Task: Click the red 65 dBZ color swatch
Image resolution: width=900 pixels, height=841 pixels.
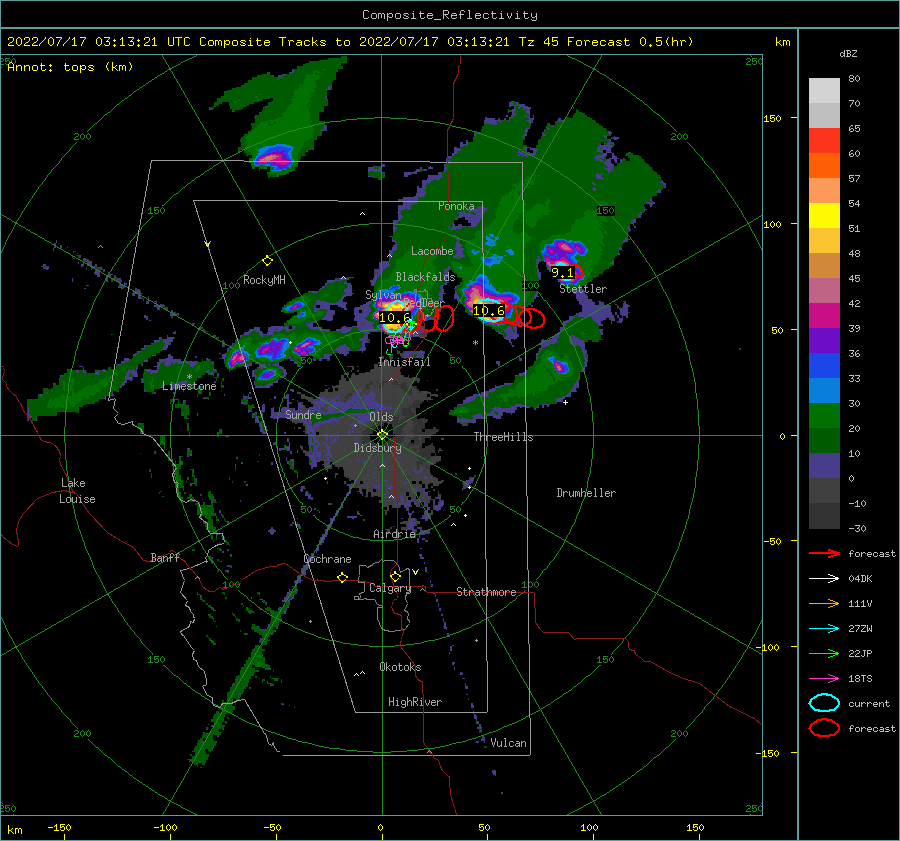Action: click(x=824, y=141)
